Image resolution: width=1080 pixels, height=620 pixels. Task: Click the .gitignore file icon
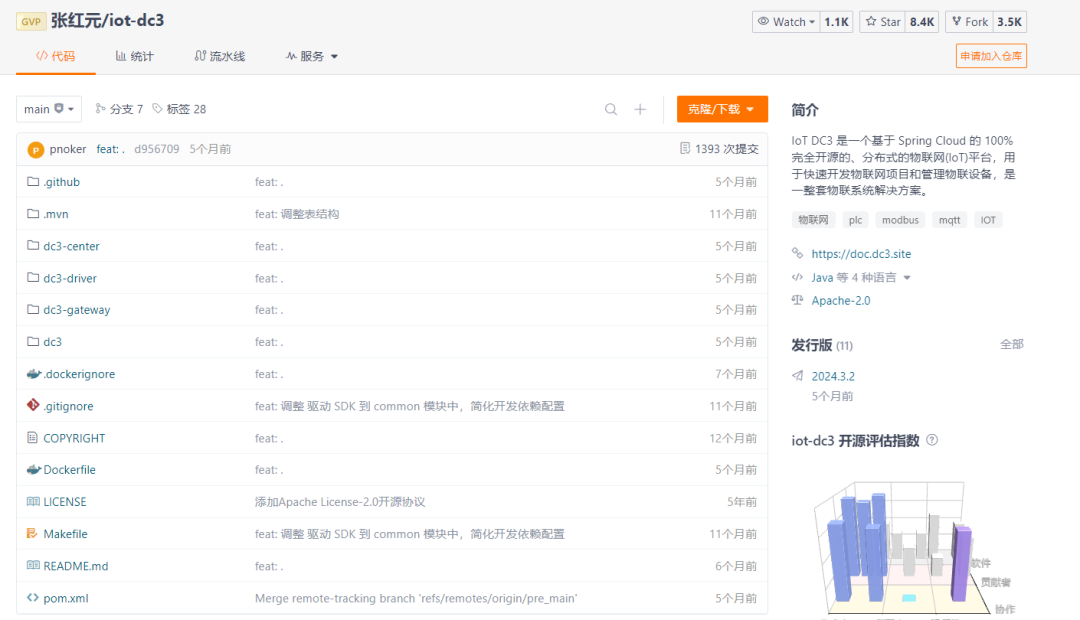point(31,405)
